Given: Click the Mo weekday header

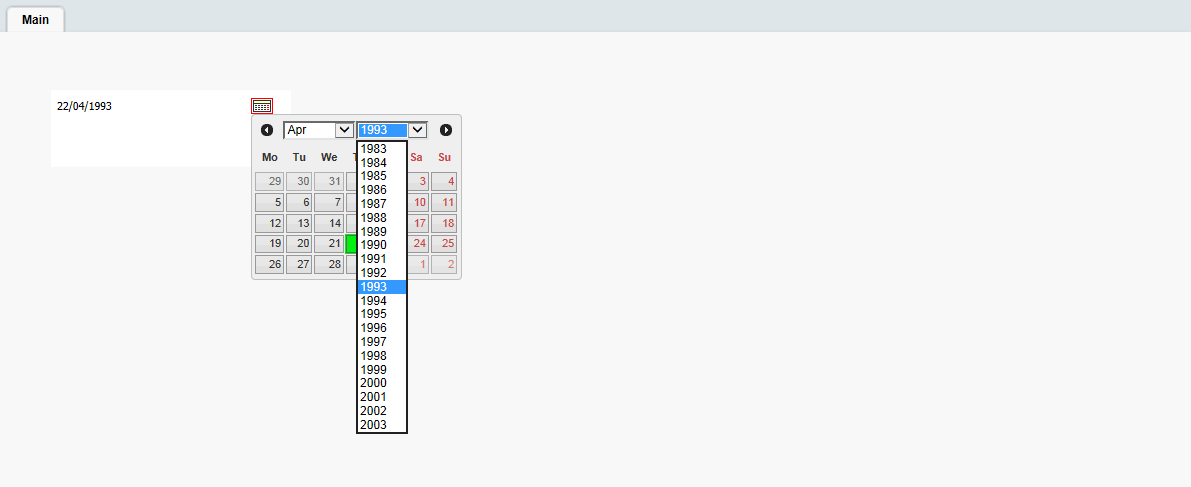Looking at the screenshot, I should click(270, 157).
